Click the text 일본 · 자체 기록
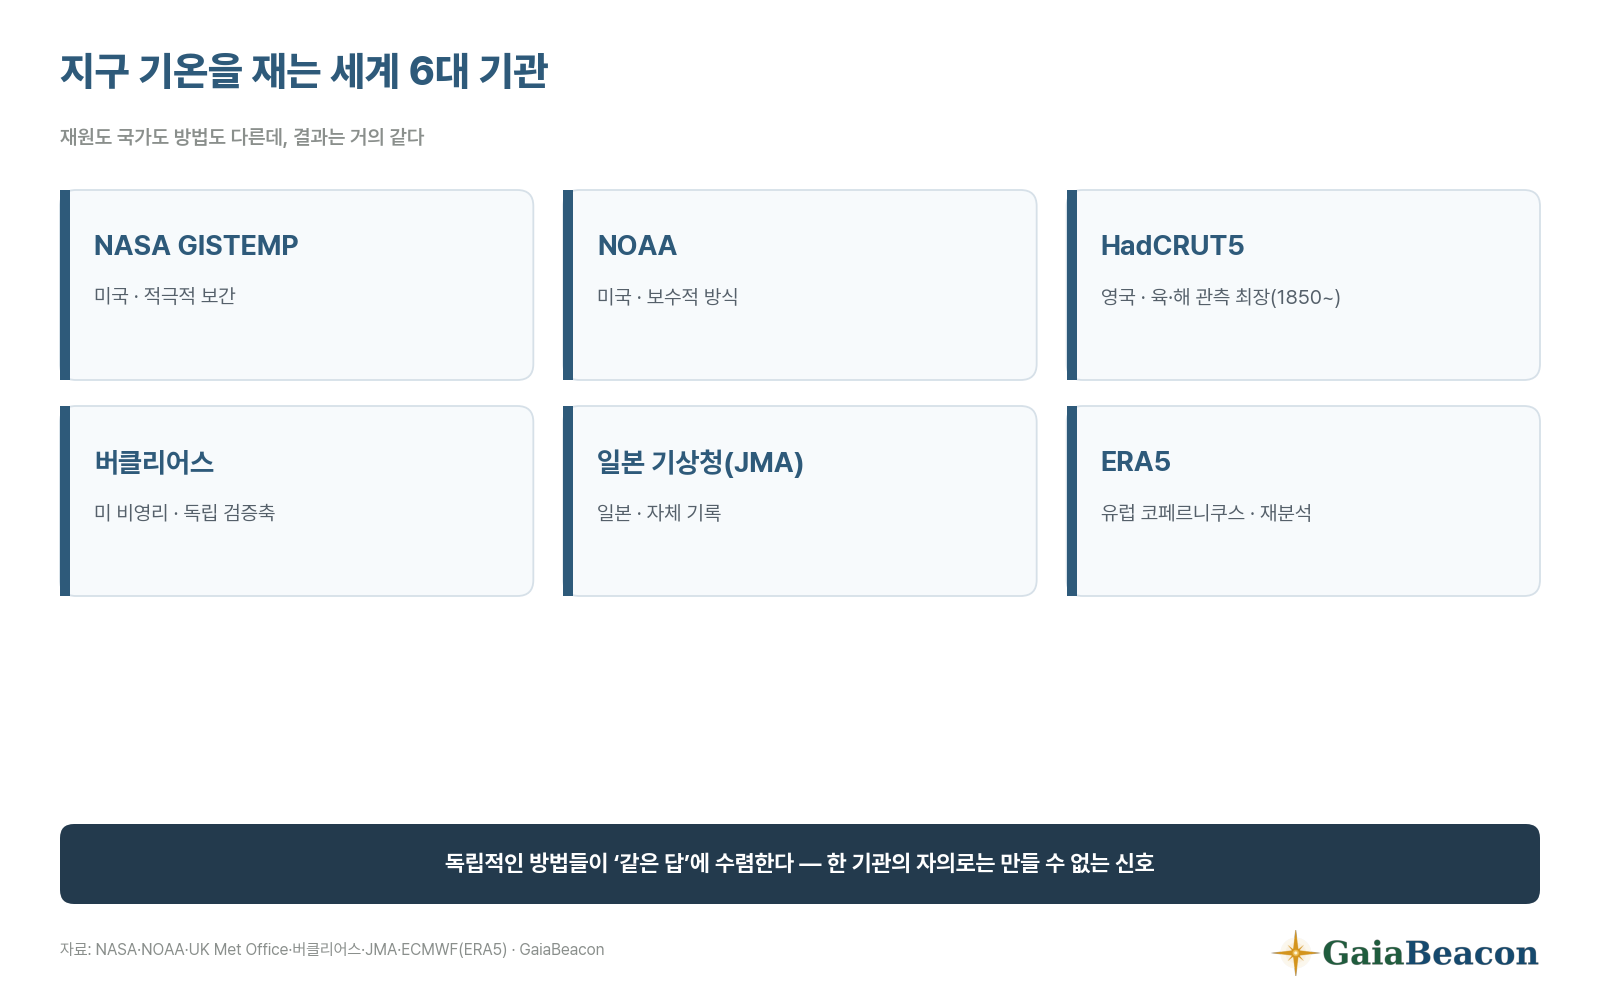 click(x=659, y=512)
